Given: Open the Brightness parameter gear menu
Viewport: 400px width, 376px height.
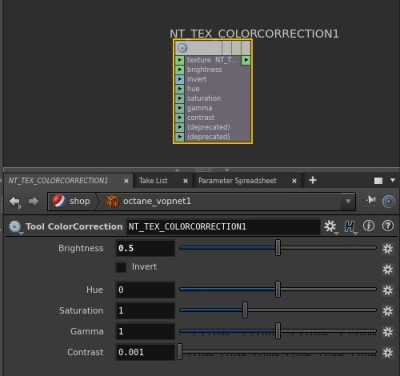Looking at the screenshot, I should click(388, 249).
